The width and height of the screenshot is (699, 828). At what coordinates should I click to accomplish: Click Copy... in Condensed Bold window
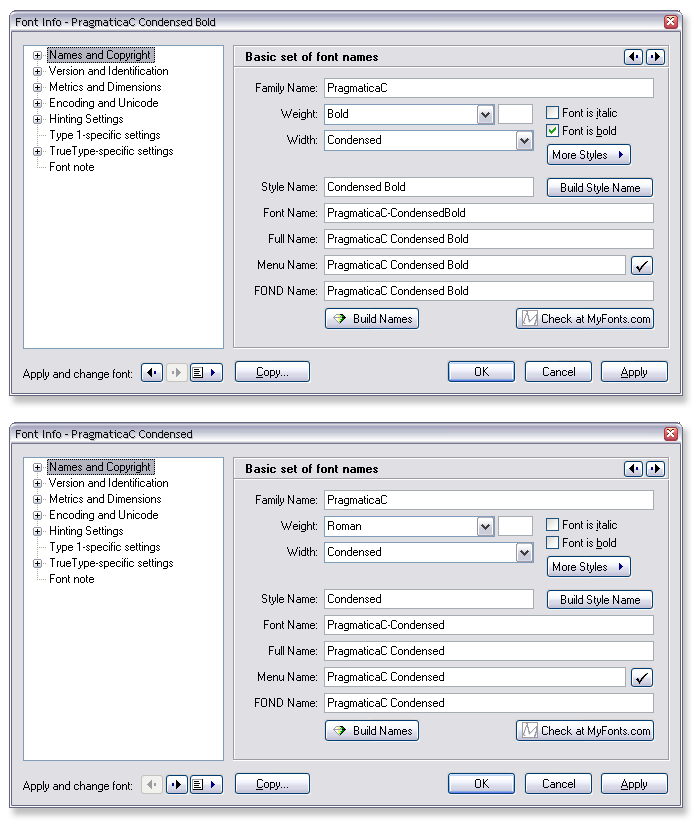pos(272,372)
